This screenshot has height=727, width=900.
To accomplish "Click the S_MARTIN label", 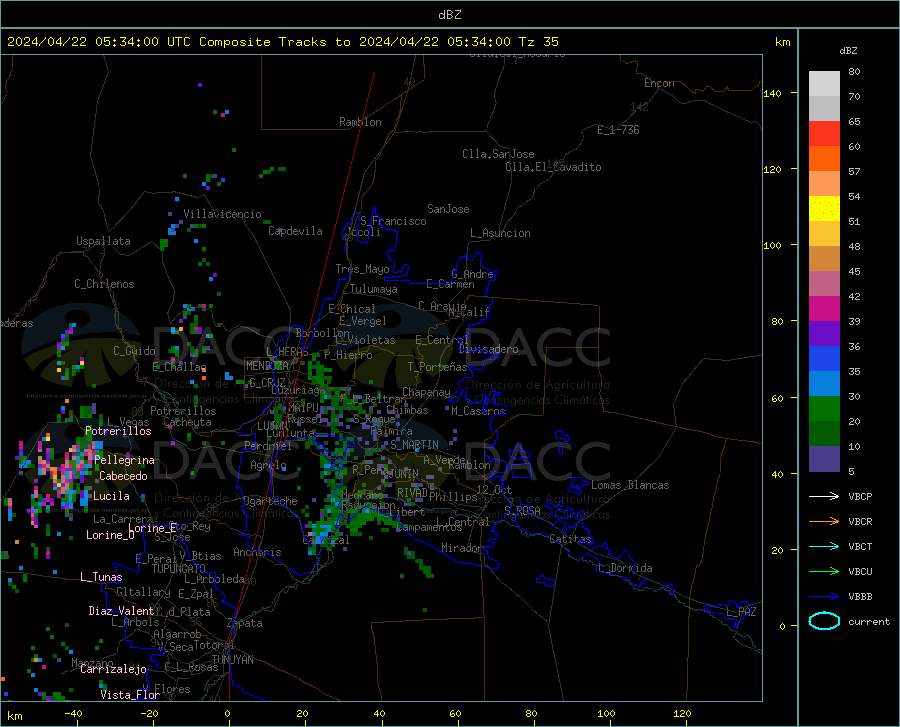I will 414,445.
